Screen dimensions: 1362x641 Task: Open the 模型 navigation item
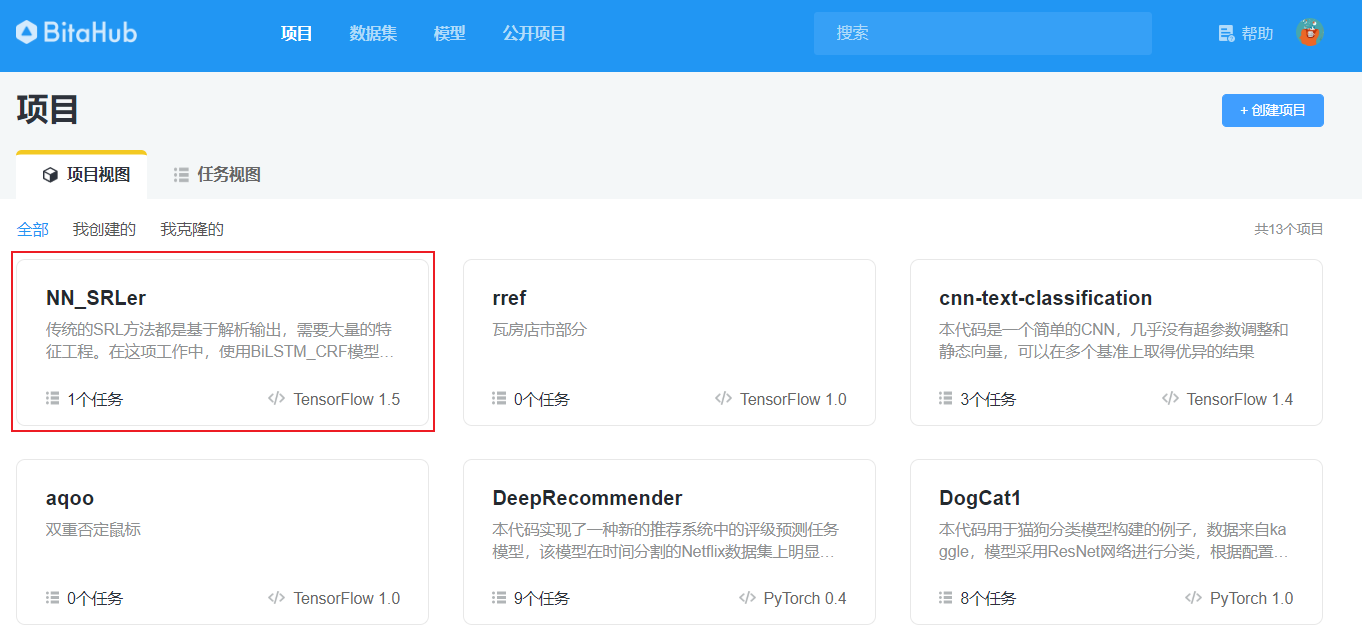(x=450, y=33)
